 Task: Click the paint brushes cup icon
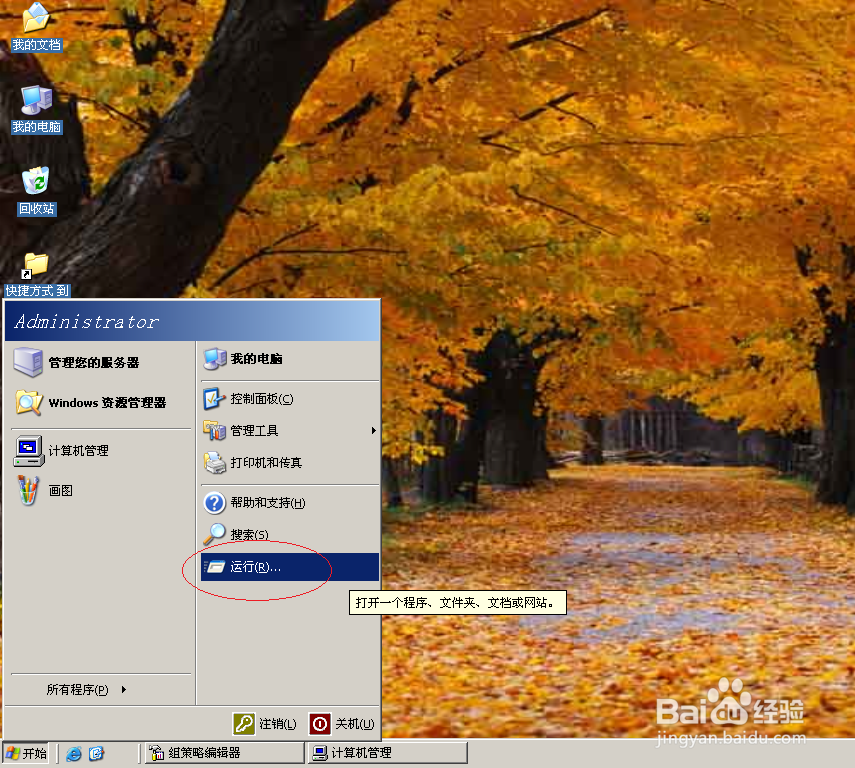tap(28, 490)
